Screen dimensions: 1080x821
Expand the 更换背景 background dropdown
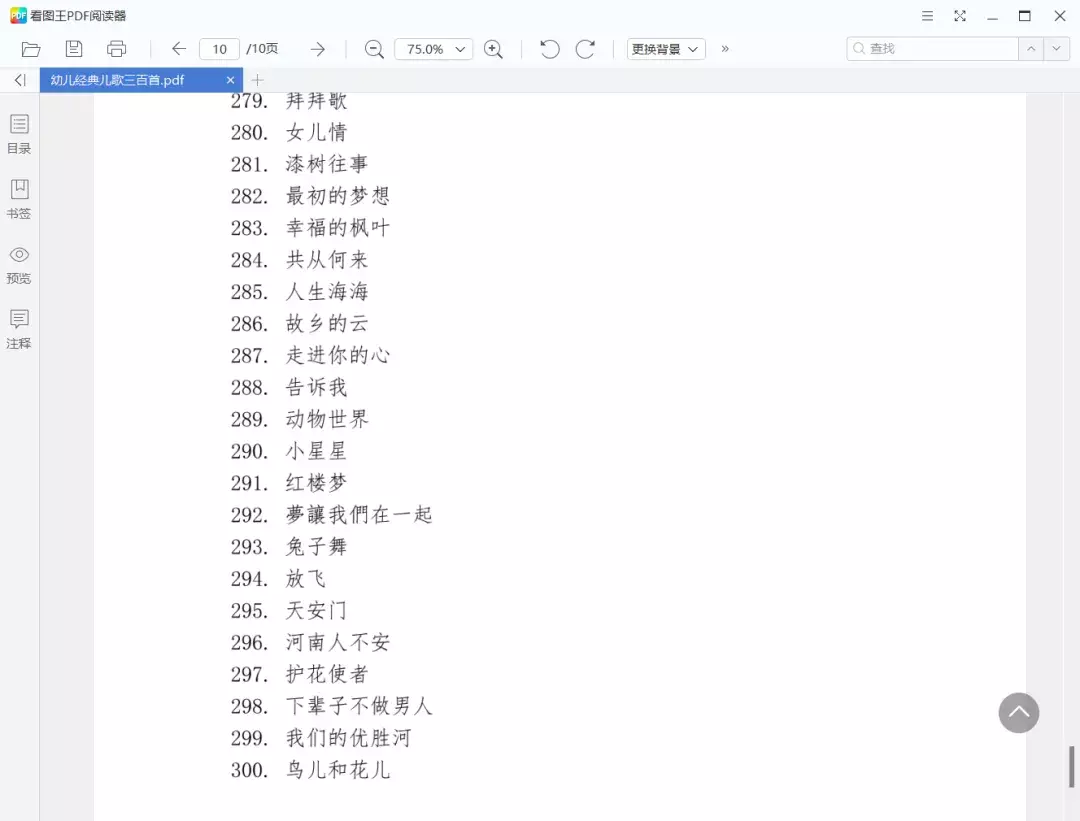pos(666,49)
